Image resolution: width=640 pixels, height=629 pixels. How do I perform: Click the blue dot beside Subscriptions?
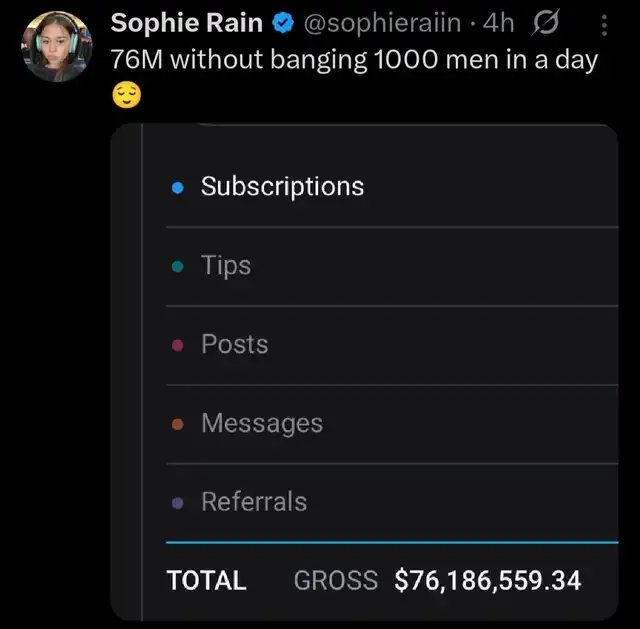[178, 187]
